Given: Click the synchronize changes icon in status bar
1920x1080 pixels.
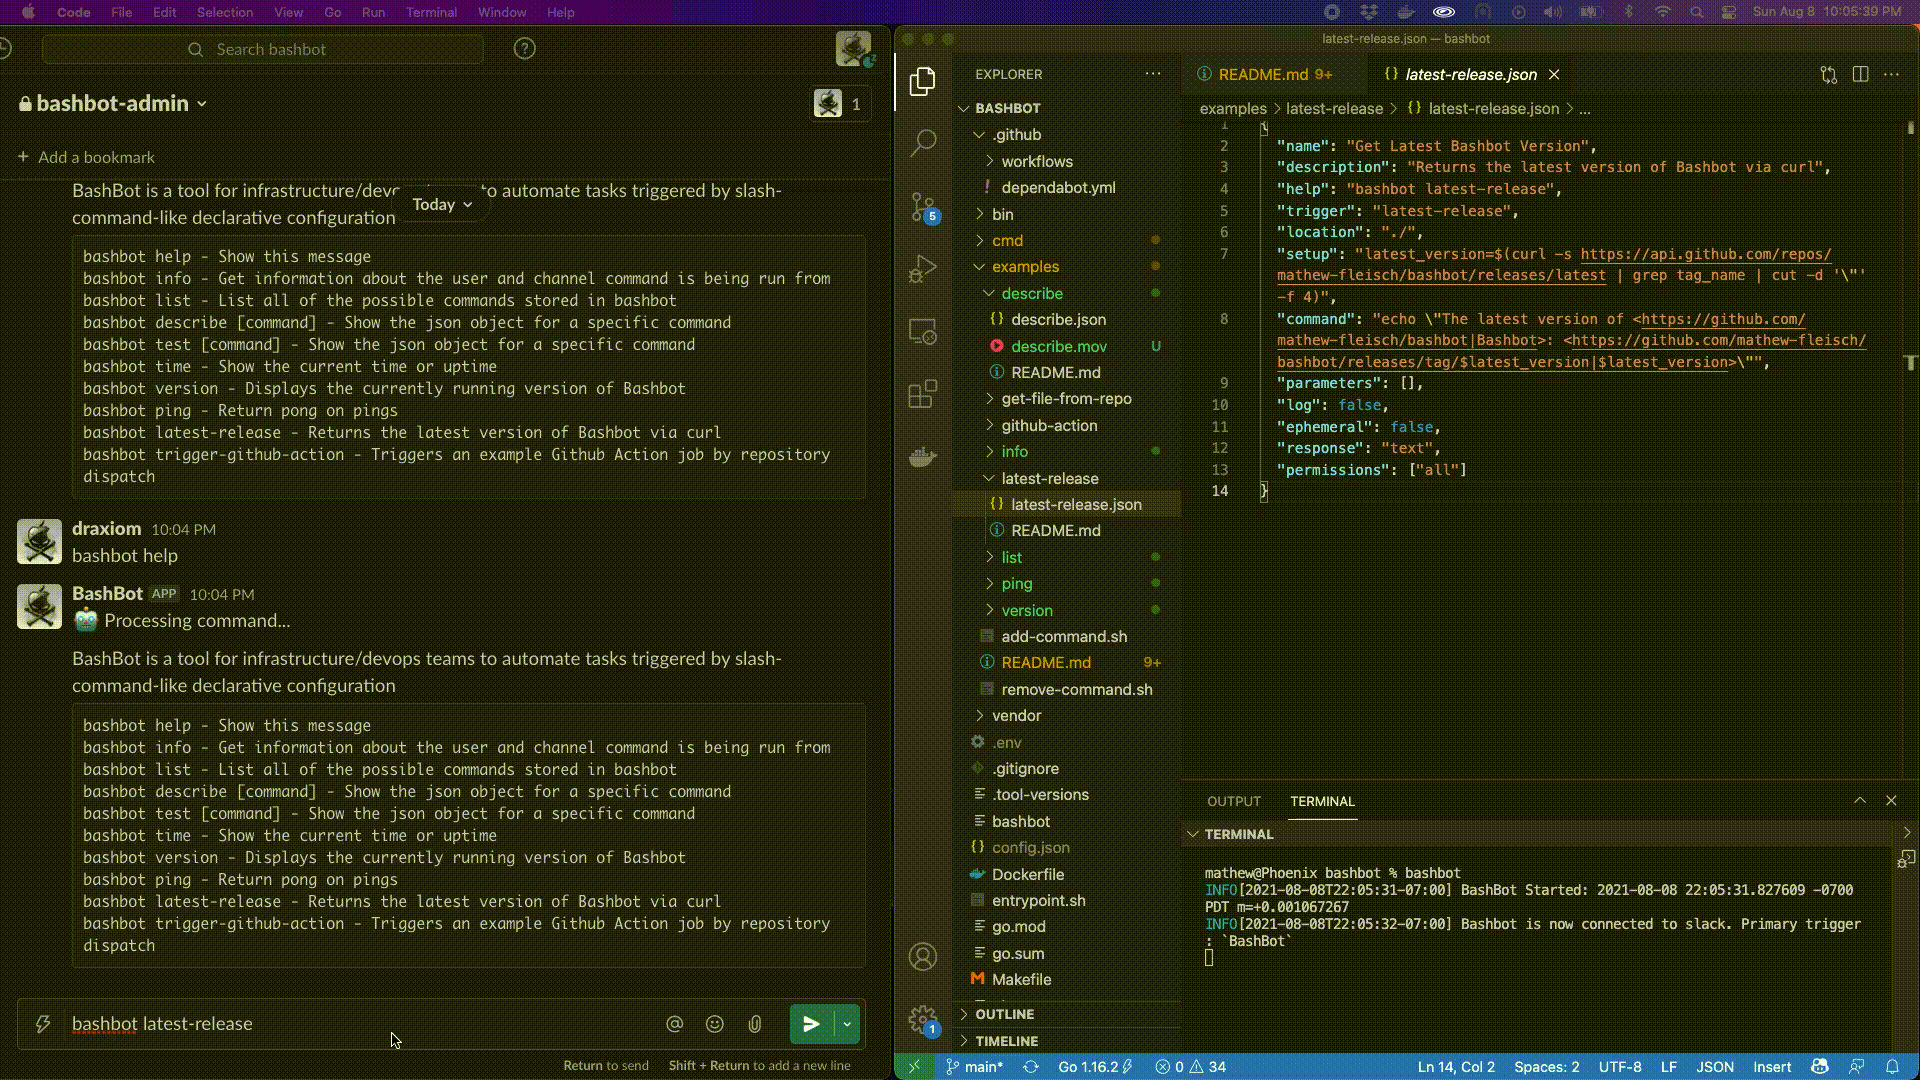Looking at the screenshot, I should tap(1031, 1067).
